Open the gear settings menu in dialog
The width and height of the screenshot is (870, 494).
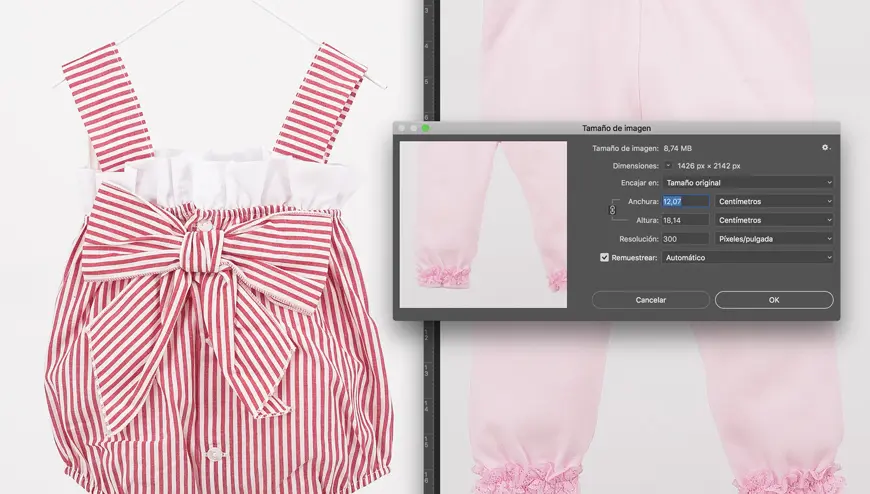tap(825, 148)
